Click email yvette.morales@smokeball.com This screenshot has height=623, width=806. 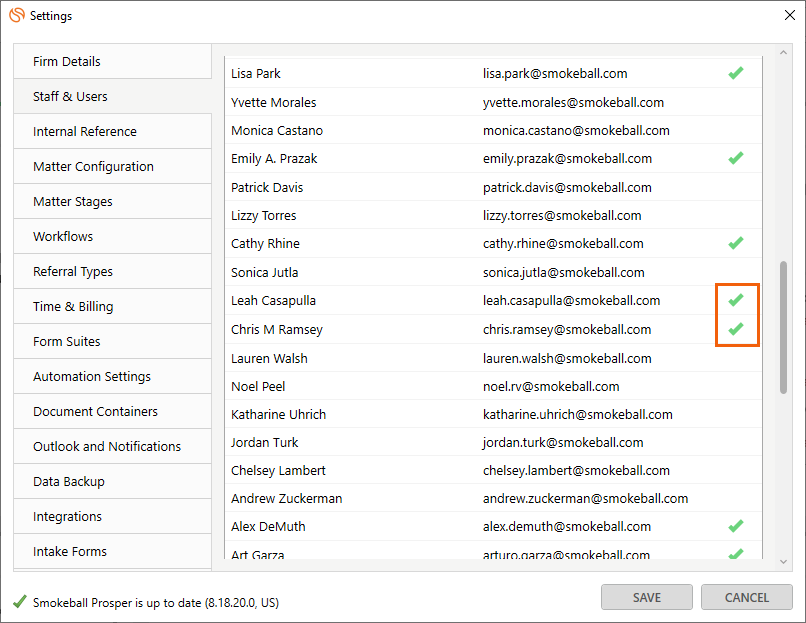point(573,102)
